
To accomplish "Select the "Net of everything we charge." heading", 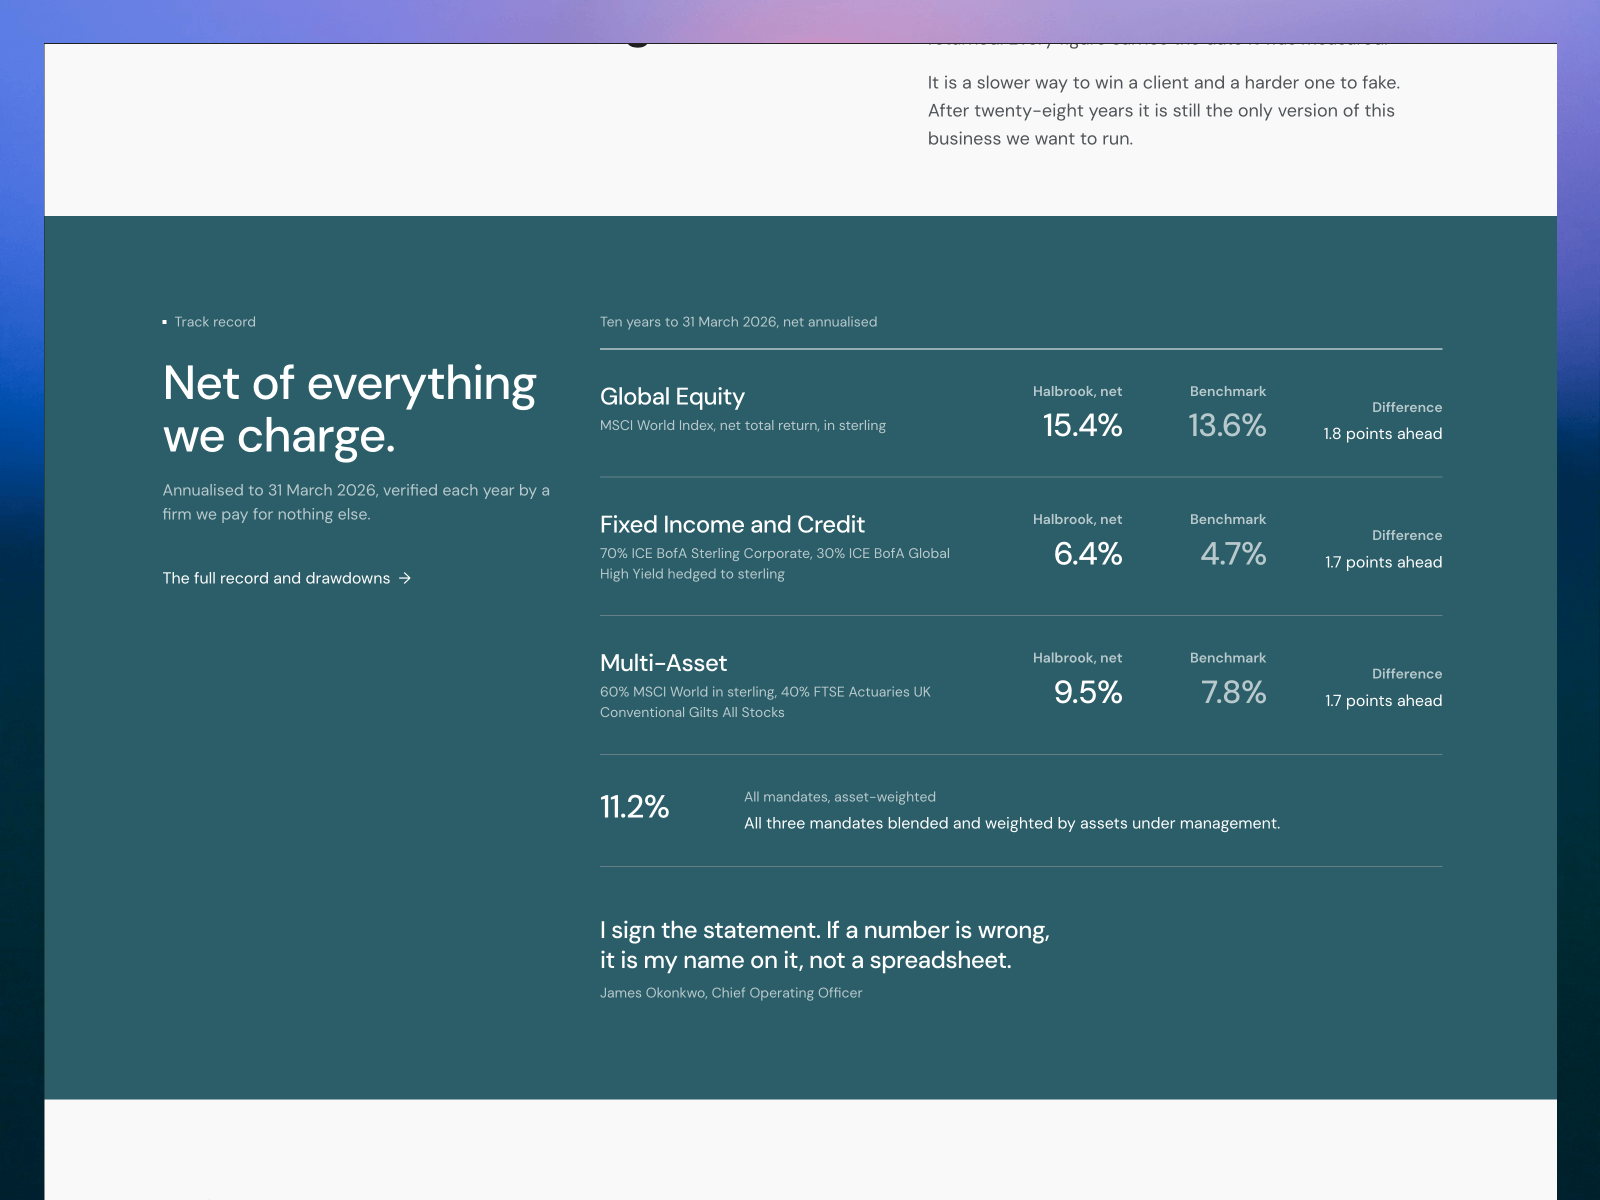I will coord(350,409).
